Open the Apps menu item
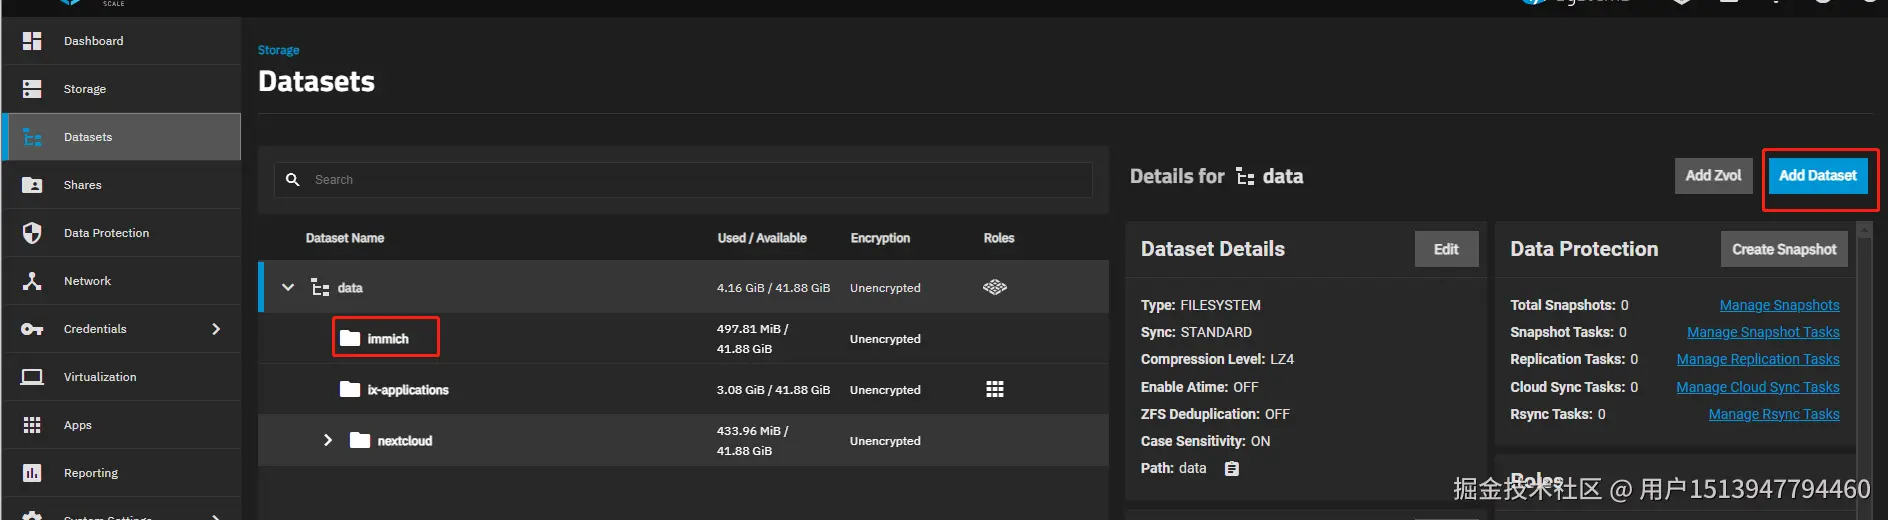This screenshot has height=520, width=1888. [78, 425]
